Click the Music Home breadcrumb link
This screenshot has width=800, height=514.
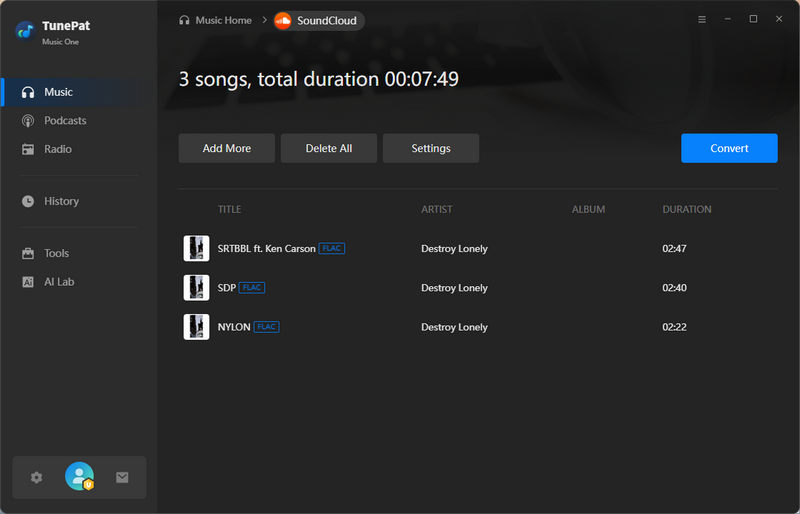(x=223, y=20)
